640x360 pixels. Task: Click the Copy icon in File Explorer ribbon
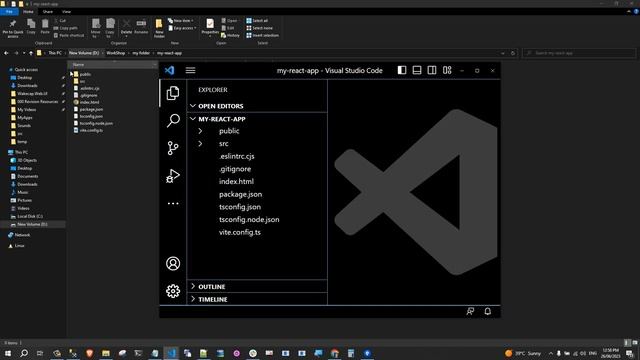[31, 27]
